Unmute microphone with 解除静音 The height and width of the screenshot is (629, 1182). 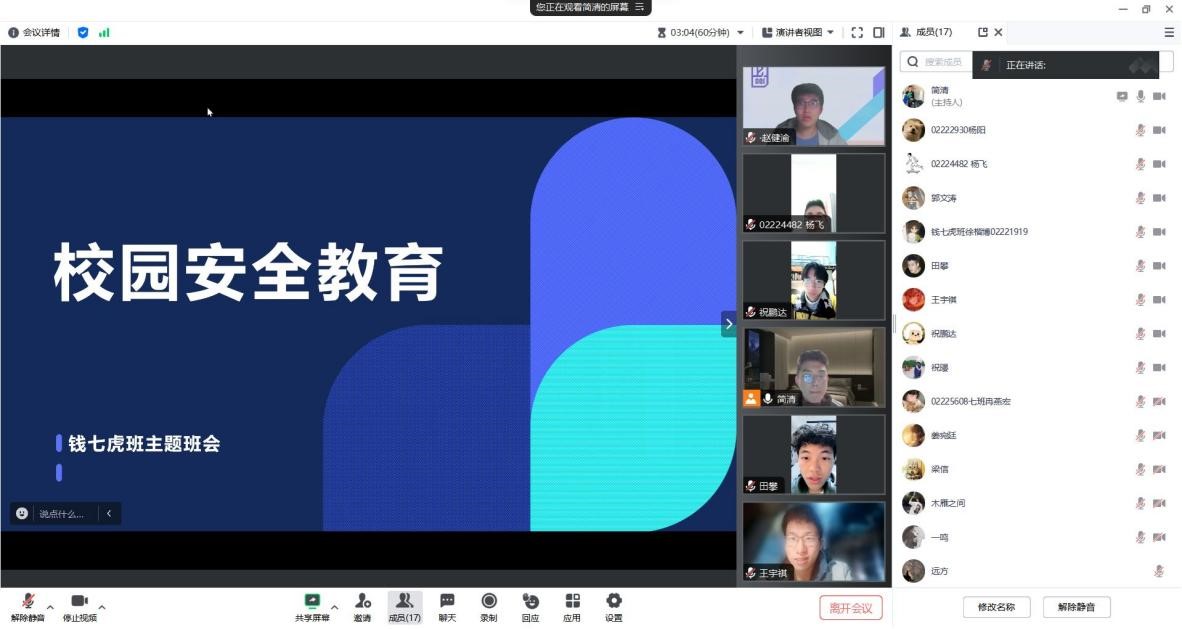tap(27, 604)
